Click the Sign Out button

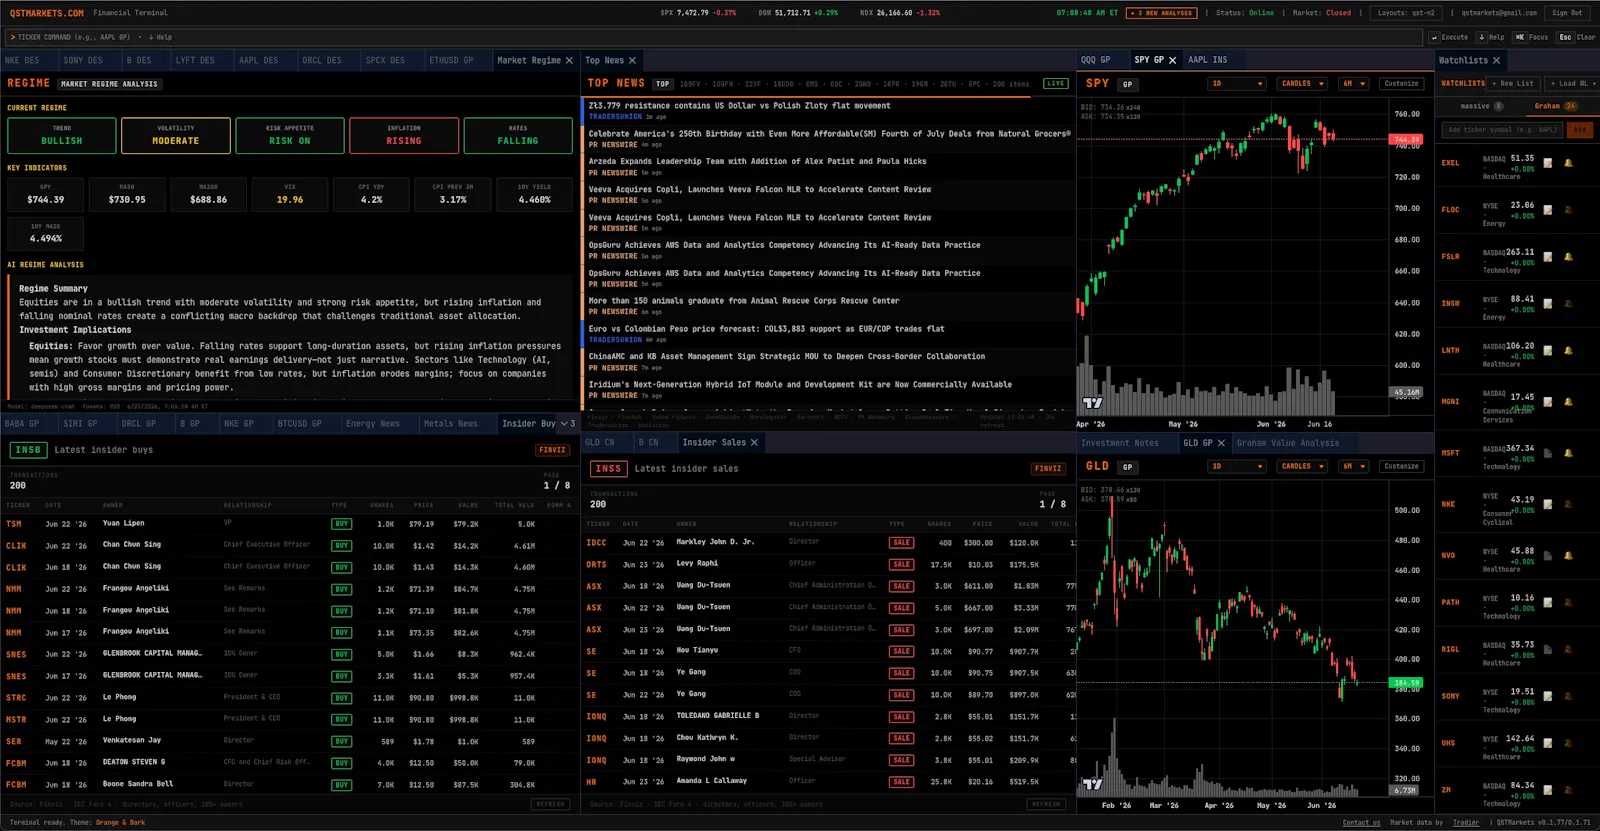click(1567, 13)
